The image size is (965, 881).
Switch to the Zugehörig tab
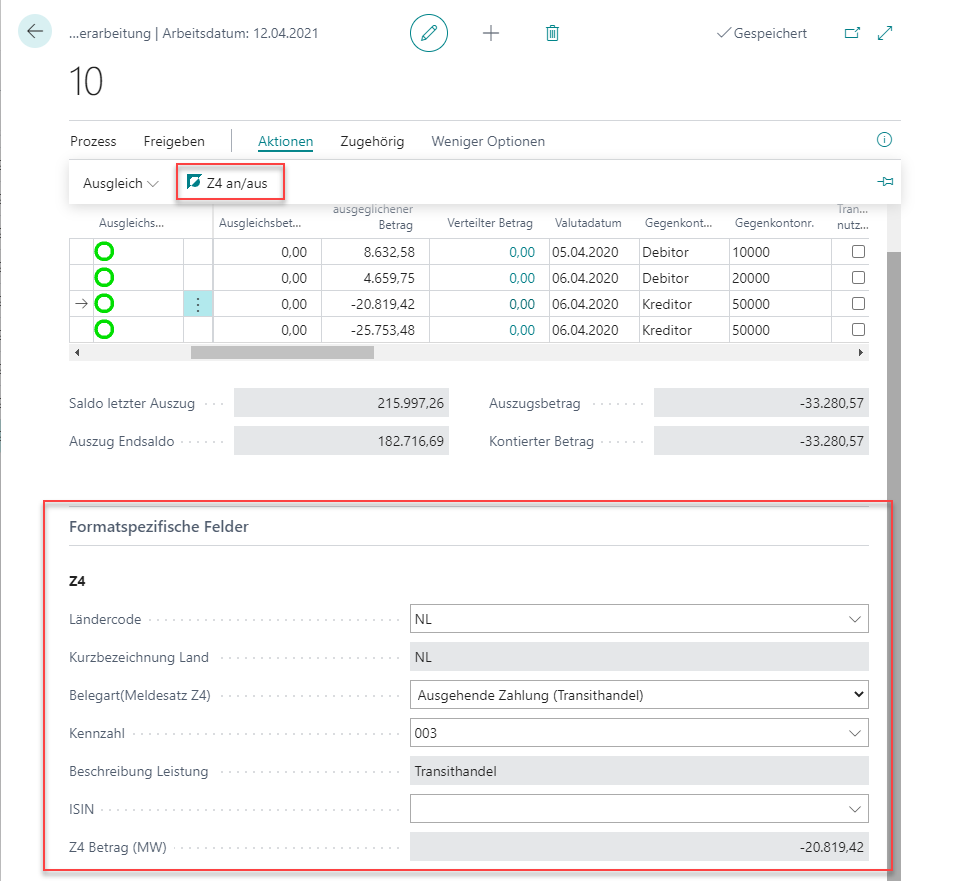[372, 141]
